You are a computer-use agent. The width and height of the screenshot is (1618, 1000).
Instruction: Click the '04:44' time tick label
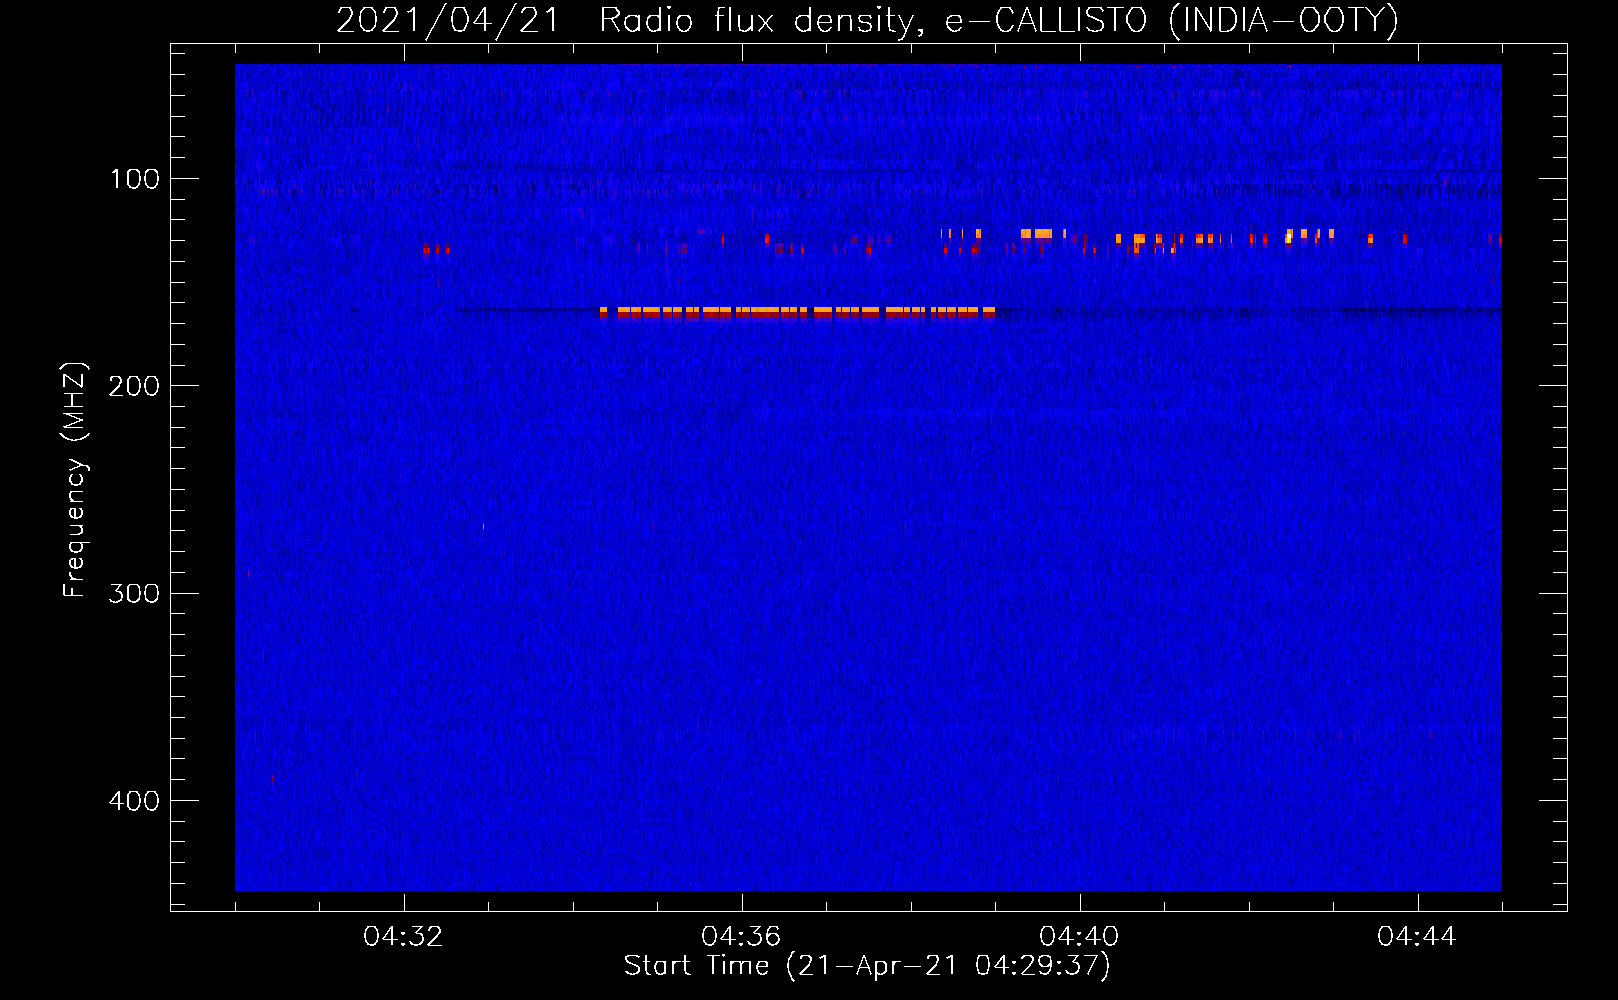click(x=1418, y=937)
